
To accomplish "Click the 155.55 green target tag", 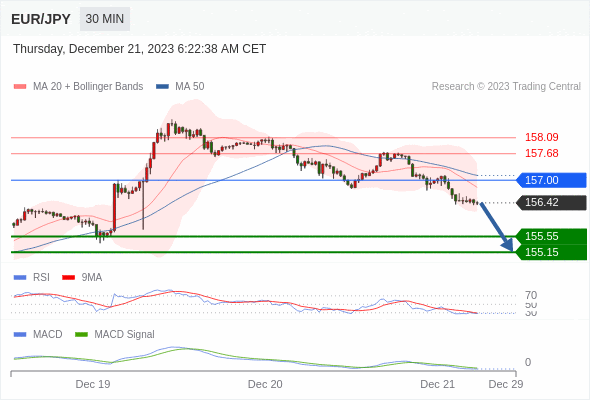I will pyautogui.click(x=551, y=236).
